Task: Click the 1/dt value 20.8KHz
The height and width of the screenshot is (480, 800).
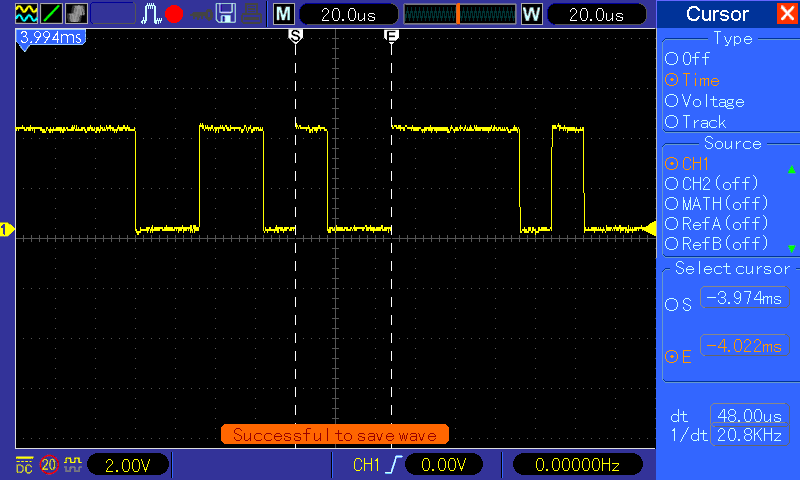Action: tap(749, 435)
